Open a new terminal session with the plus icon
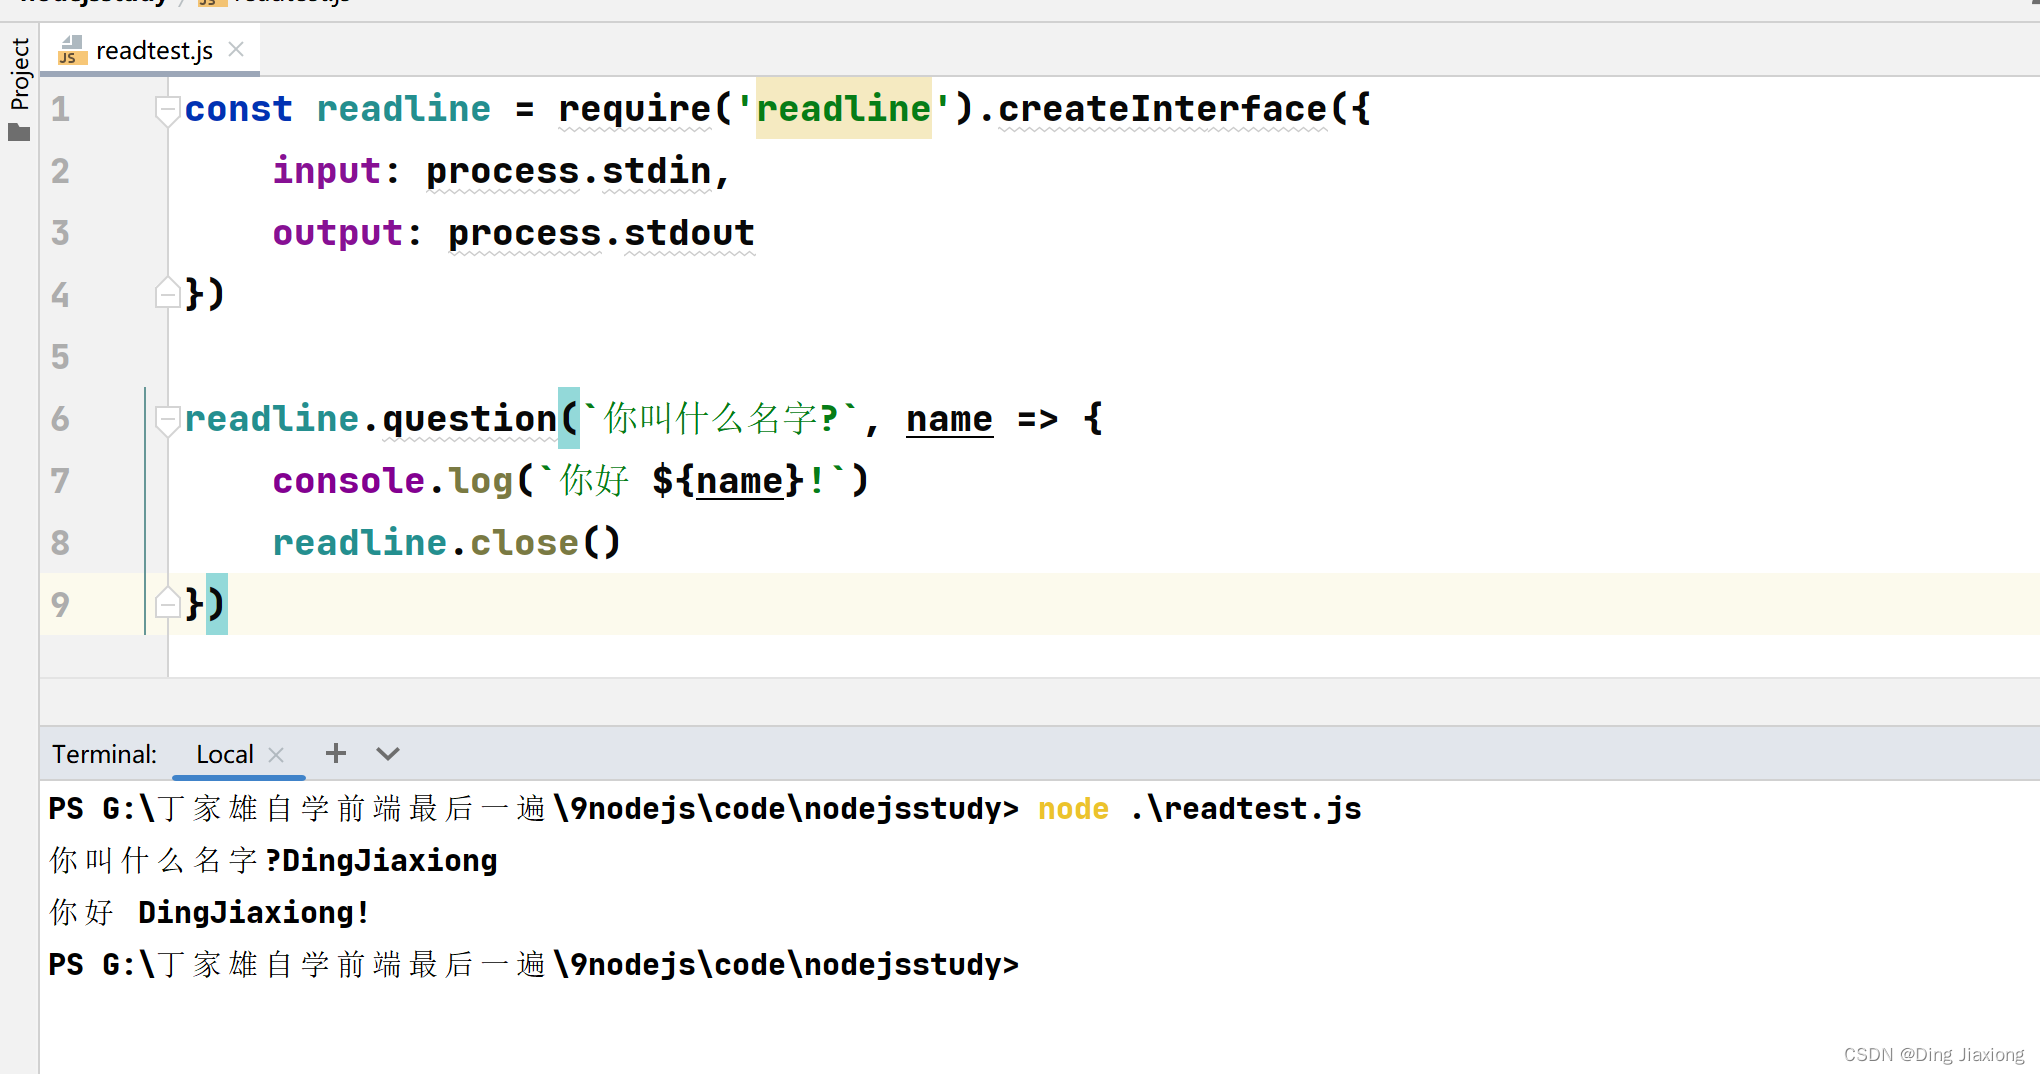 pyautogui.click(x=335, y=754)
